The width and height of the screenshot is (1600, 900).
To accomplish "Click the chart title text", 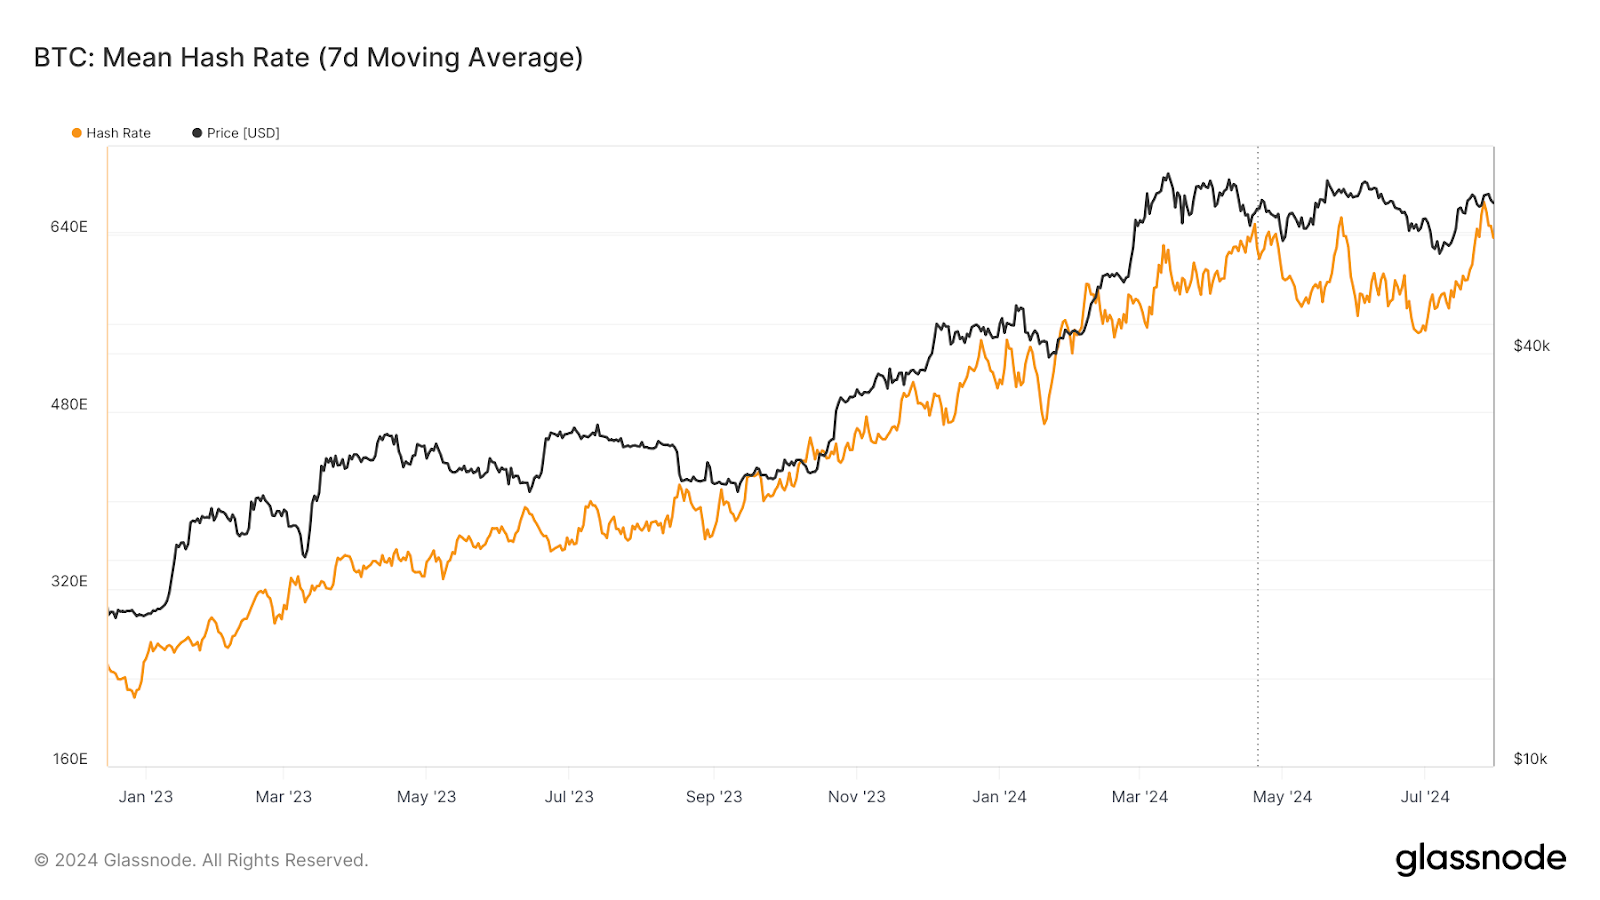I will coord(308,58).
